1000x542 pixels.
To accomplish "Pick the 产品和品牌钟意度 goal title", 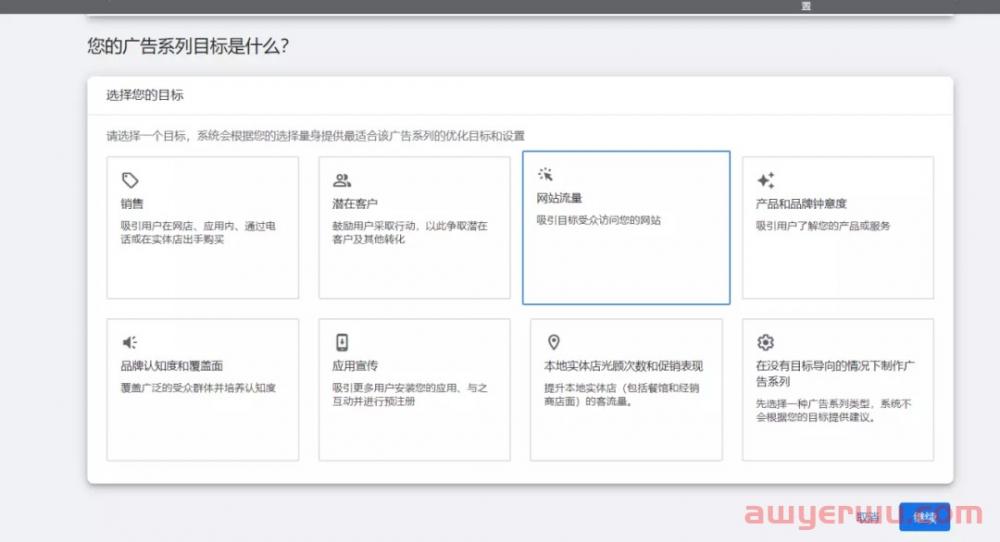I will point(801,204).
